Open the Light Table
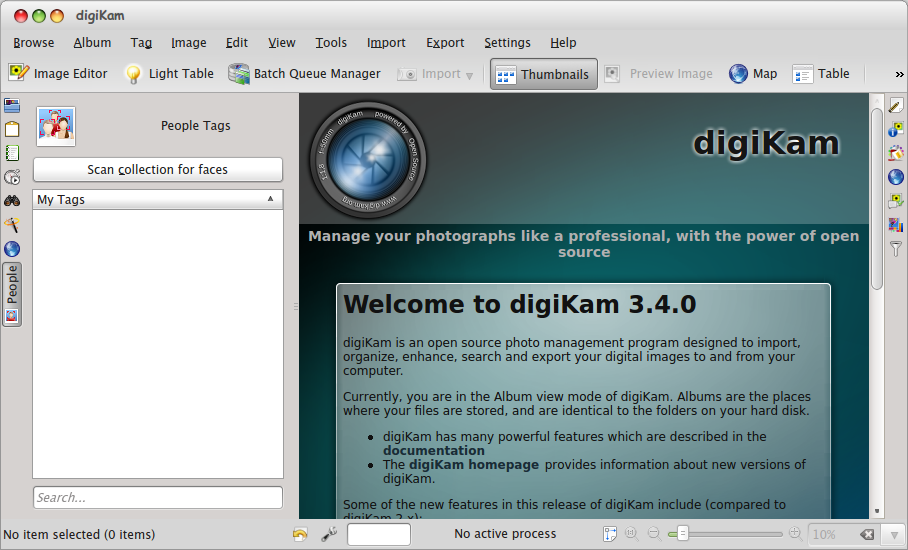 coord(170,74)
